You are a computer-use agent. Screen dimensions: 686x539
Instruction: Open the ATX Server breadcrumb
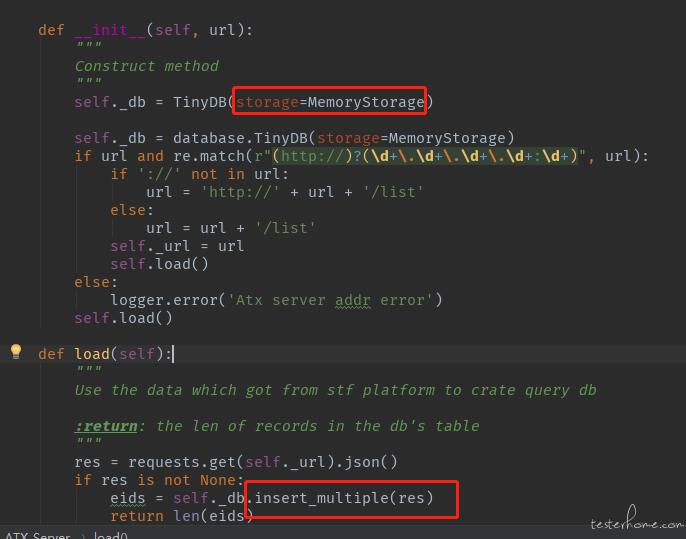point(38,535)
